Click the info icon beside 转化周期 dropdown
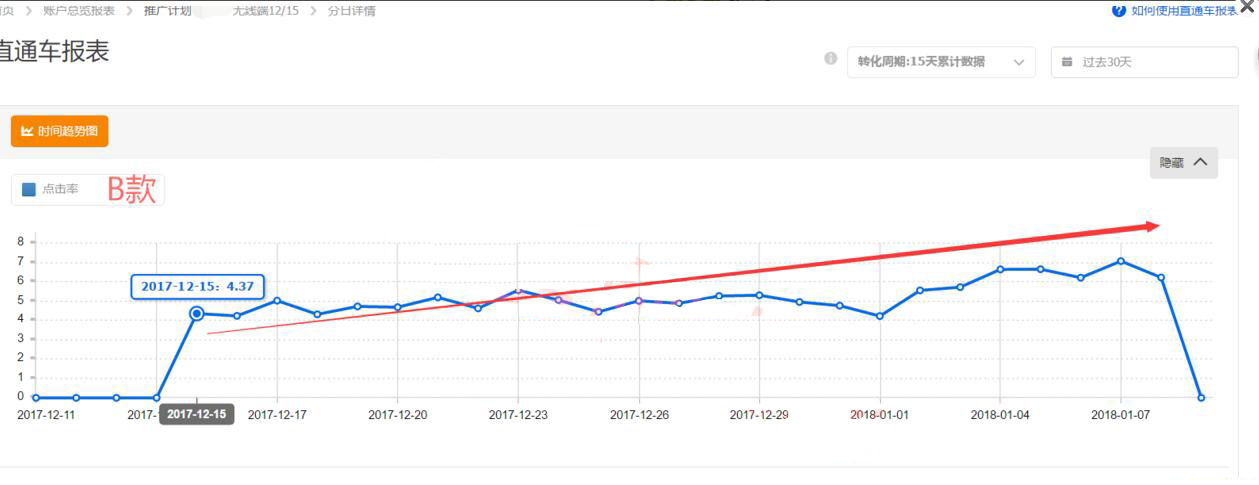Image resolution: width=1259 pixels, height=485 pixels. 830,59
